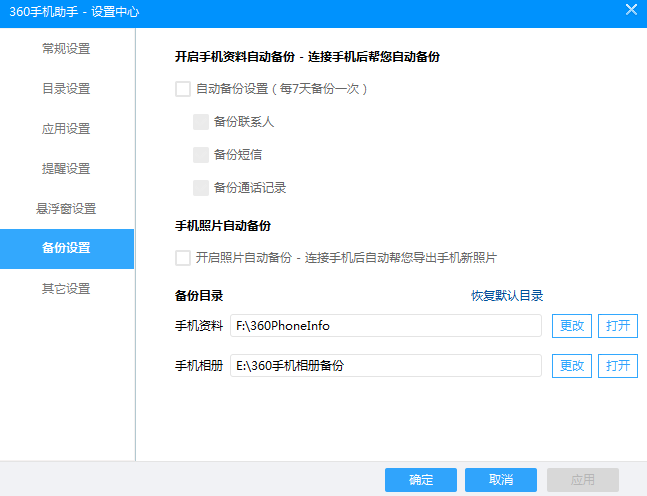This screenshot has height=496, width=647.
Task: Toggle the 备份联系人 checkbox
Action: tap(201, 122)
